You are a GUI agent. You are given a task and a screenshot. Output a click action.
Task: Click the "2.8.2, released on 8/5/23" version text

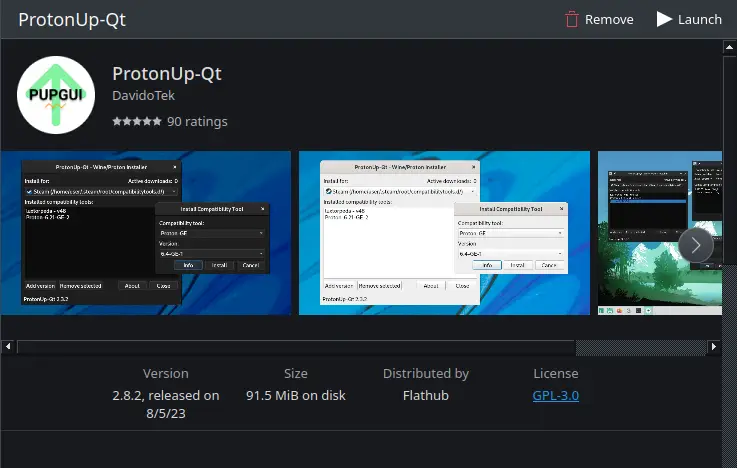click(166, 405)
